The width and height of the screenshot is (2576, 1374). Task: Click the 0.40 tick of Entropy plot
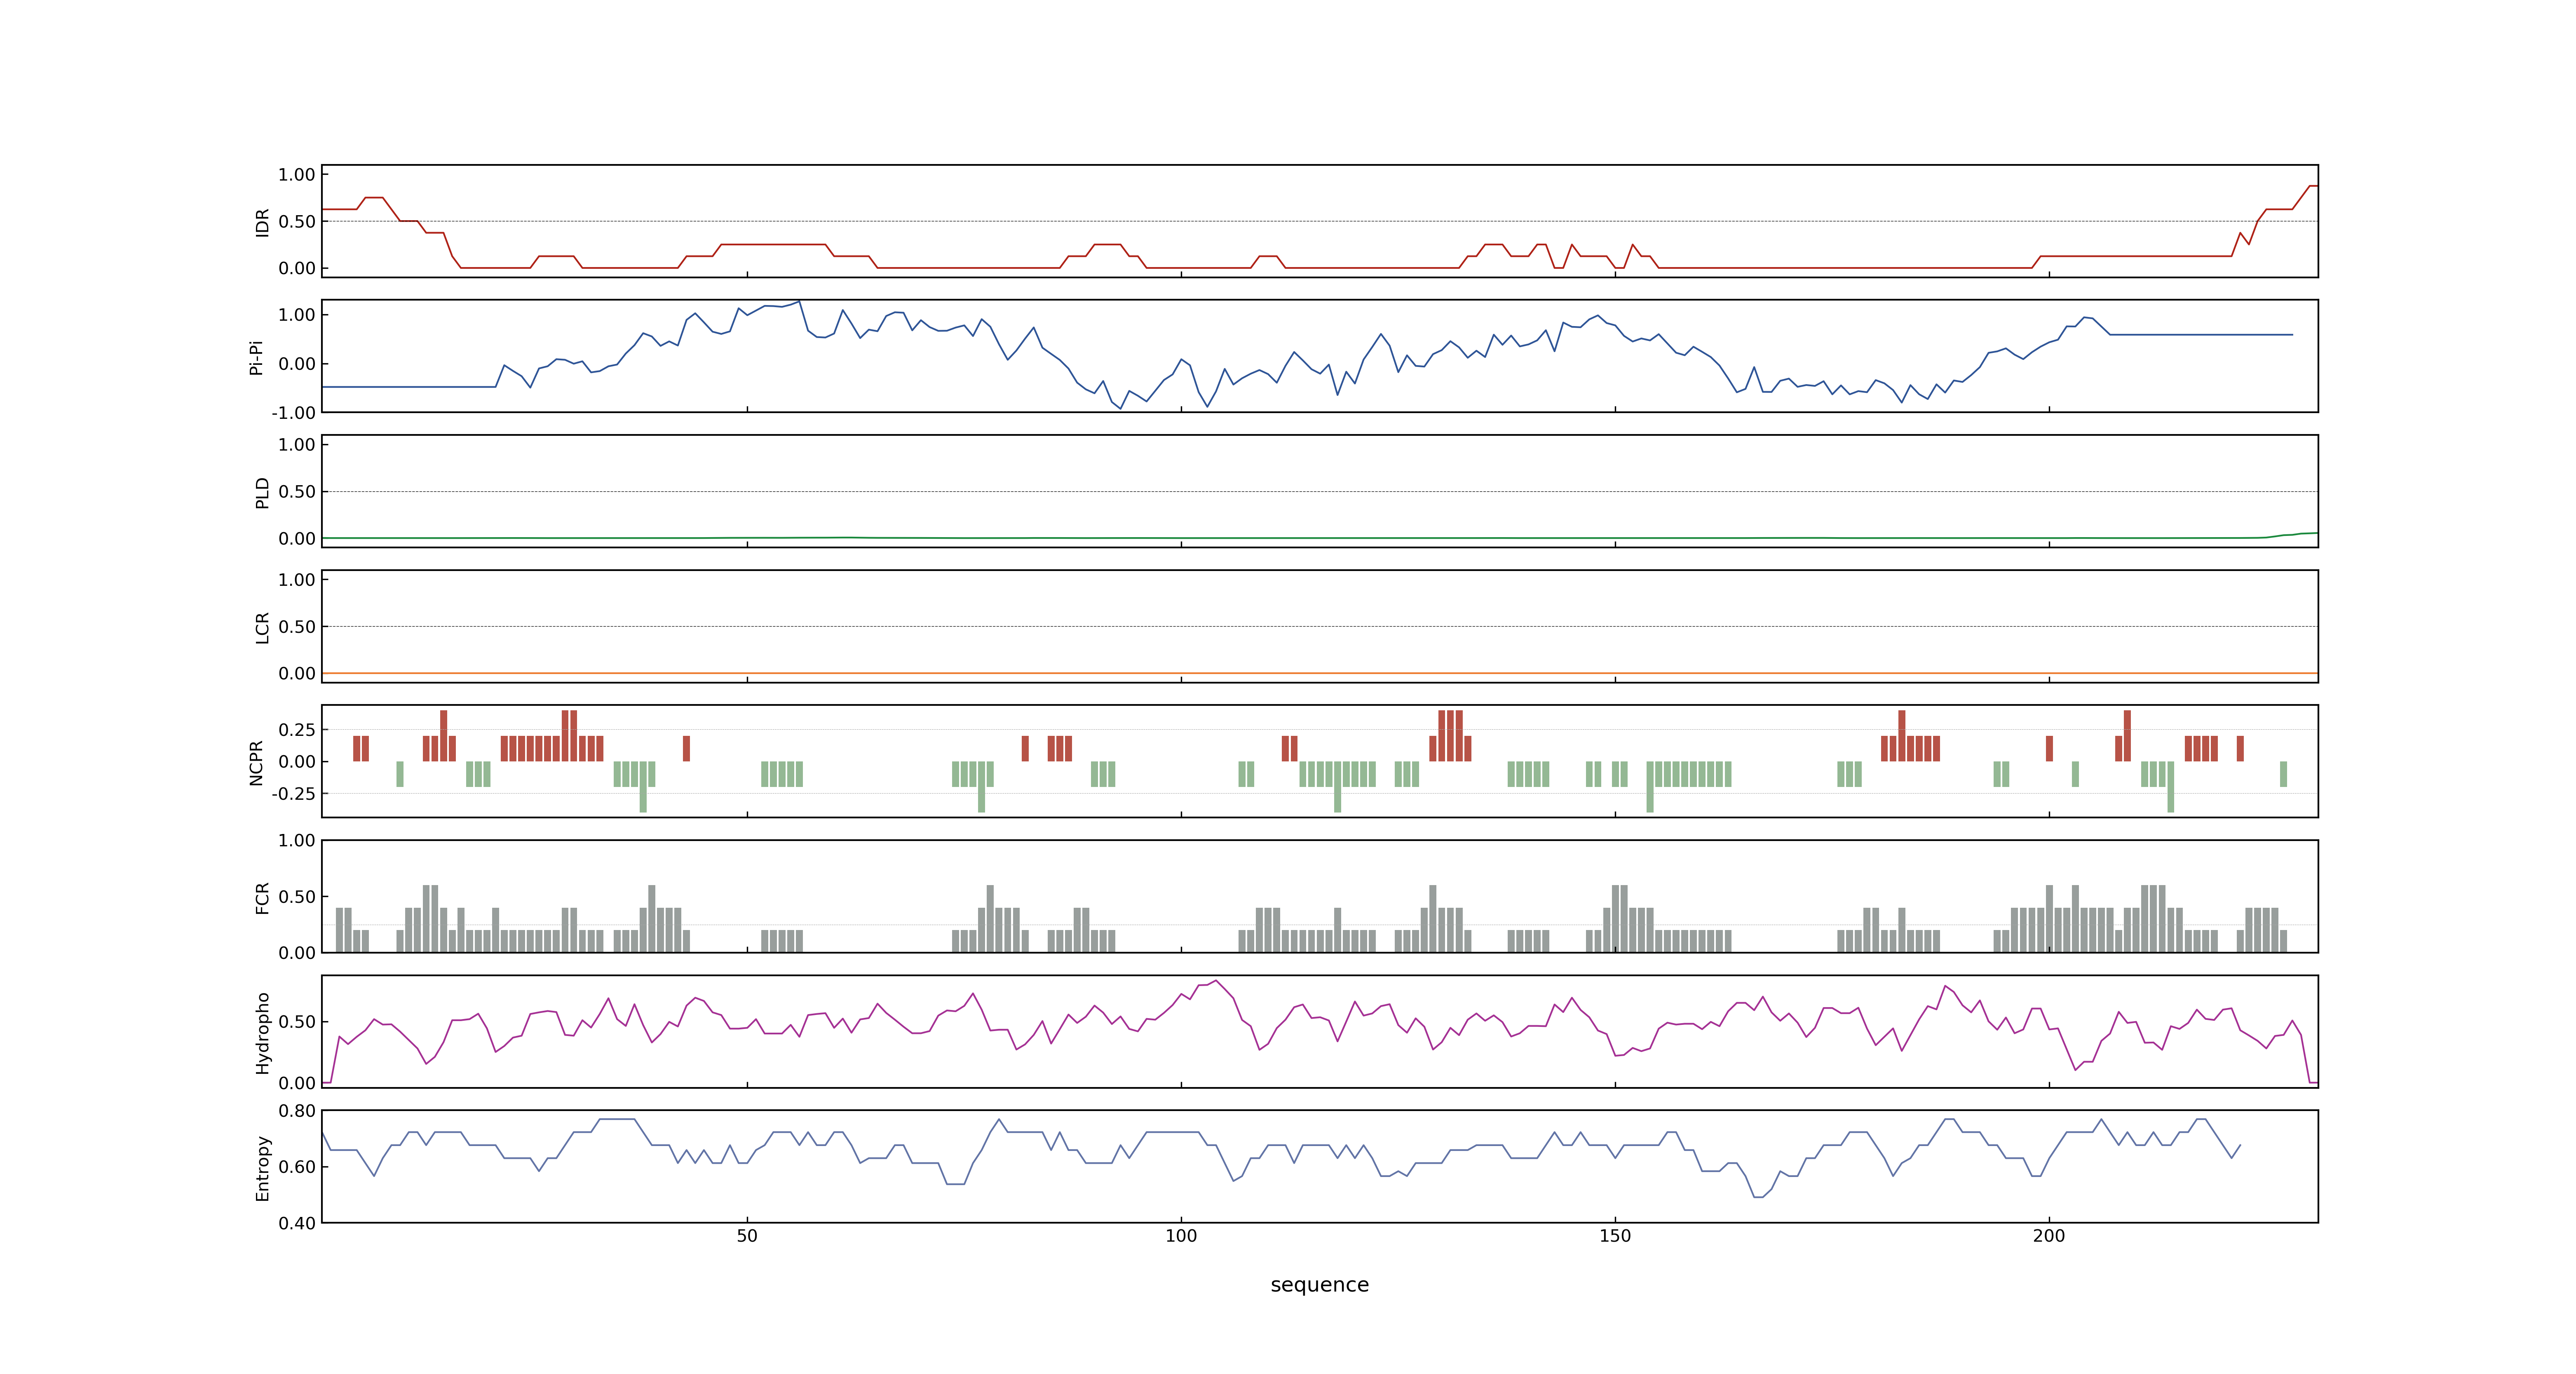[x=297, y=1223]
